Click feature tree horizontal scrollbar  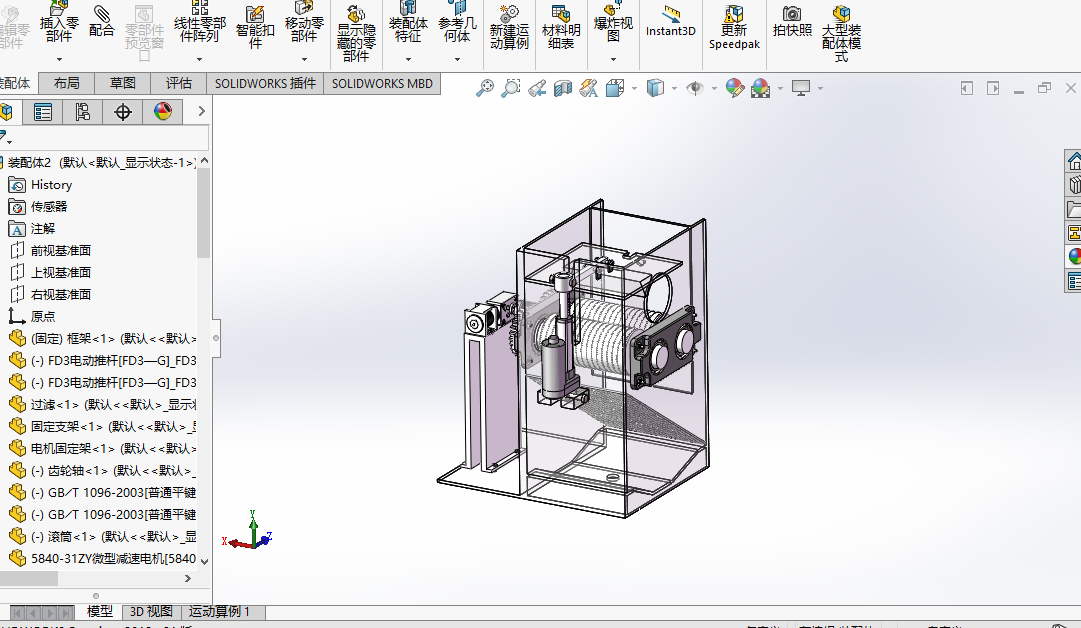(29, 578)
